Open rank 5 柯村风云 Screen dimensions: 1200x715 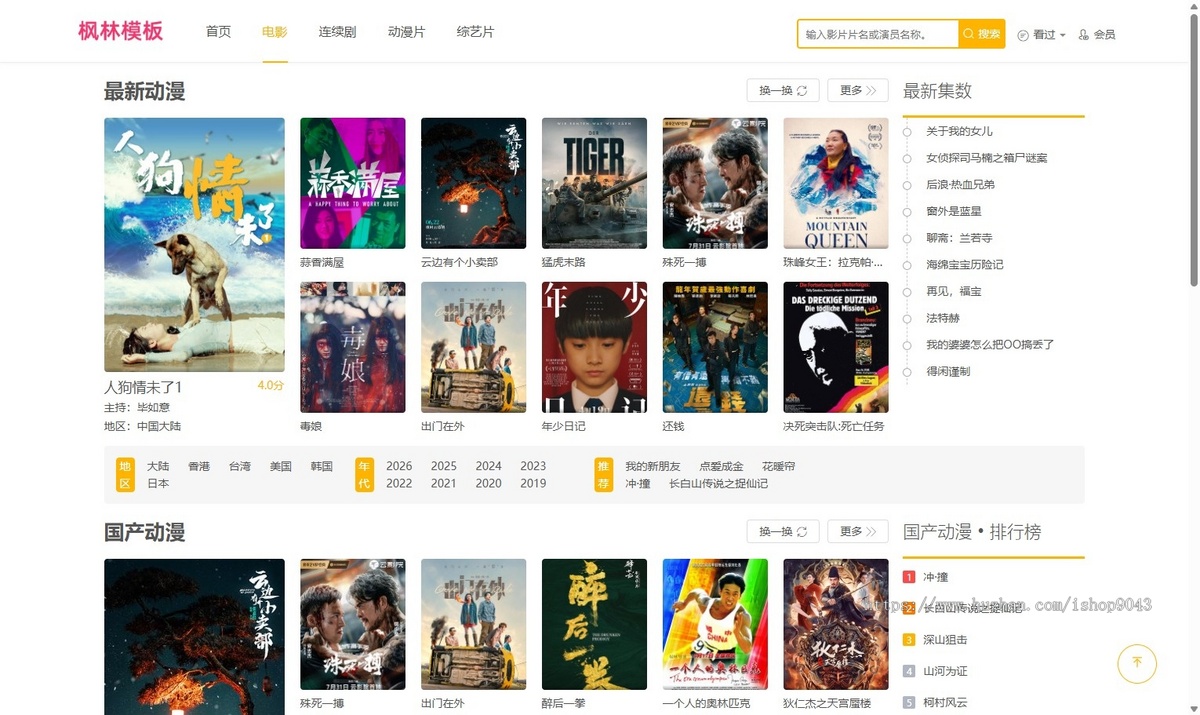click(x=945, y=702)
